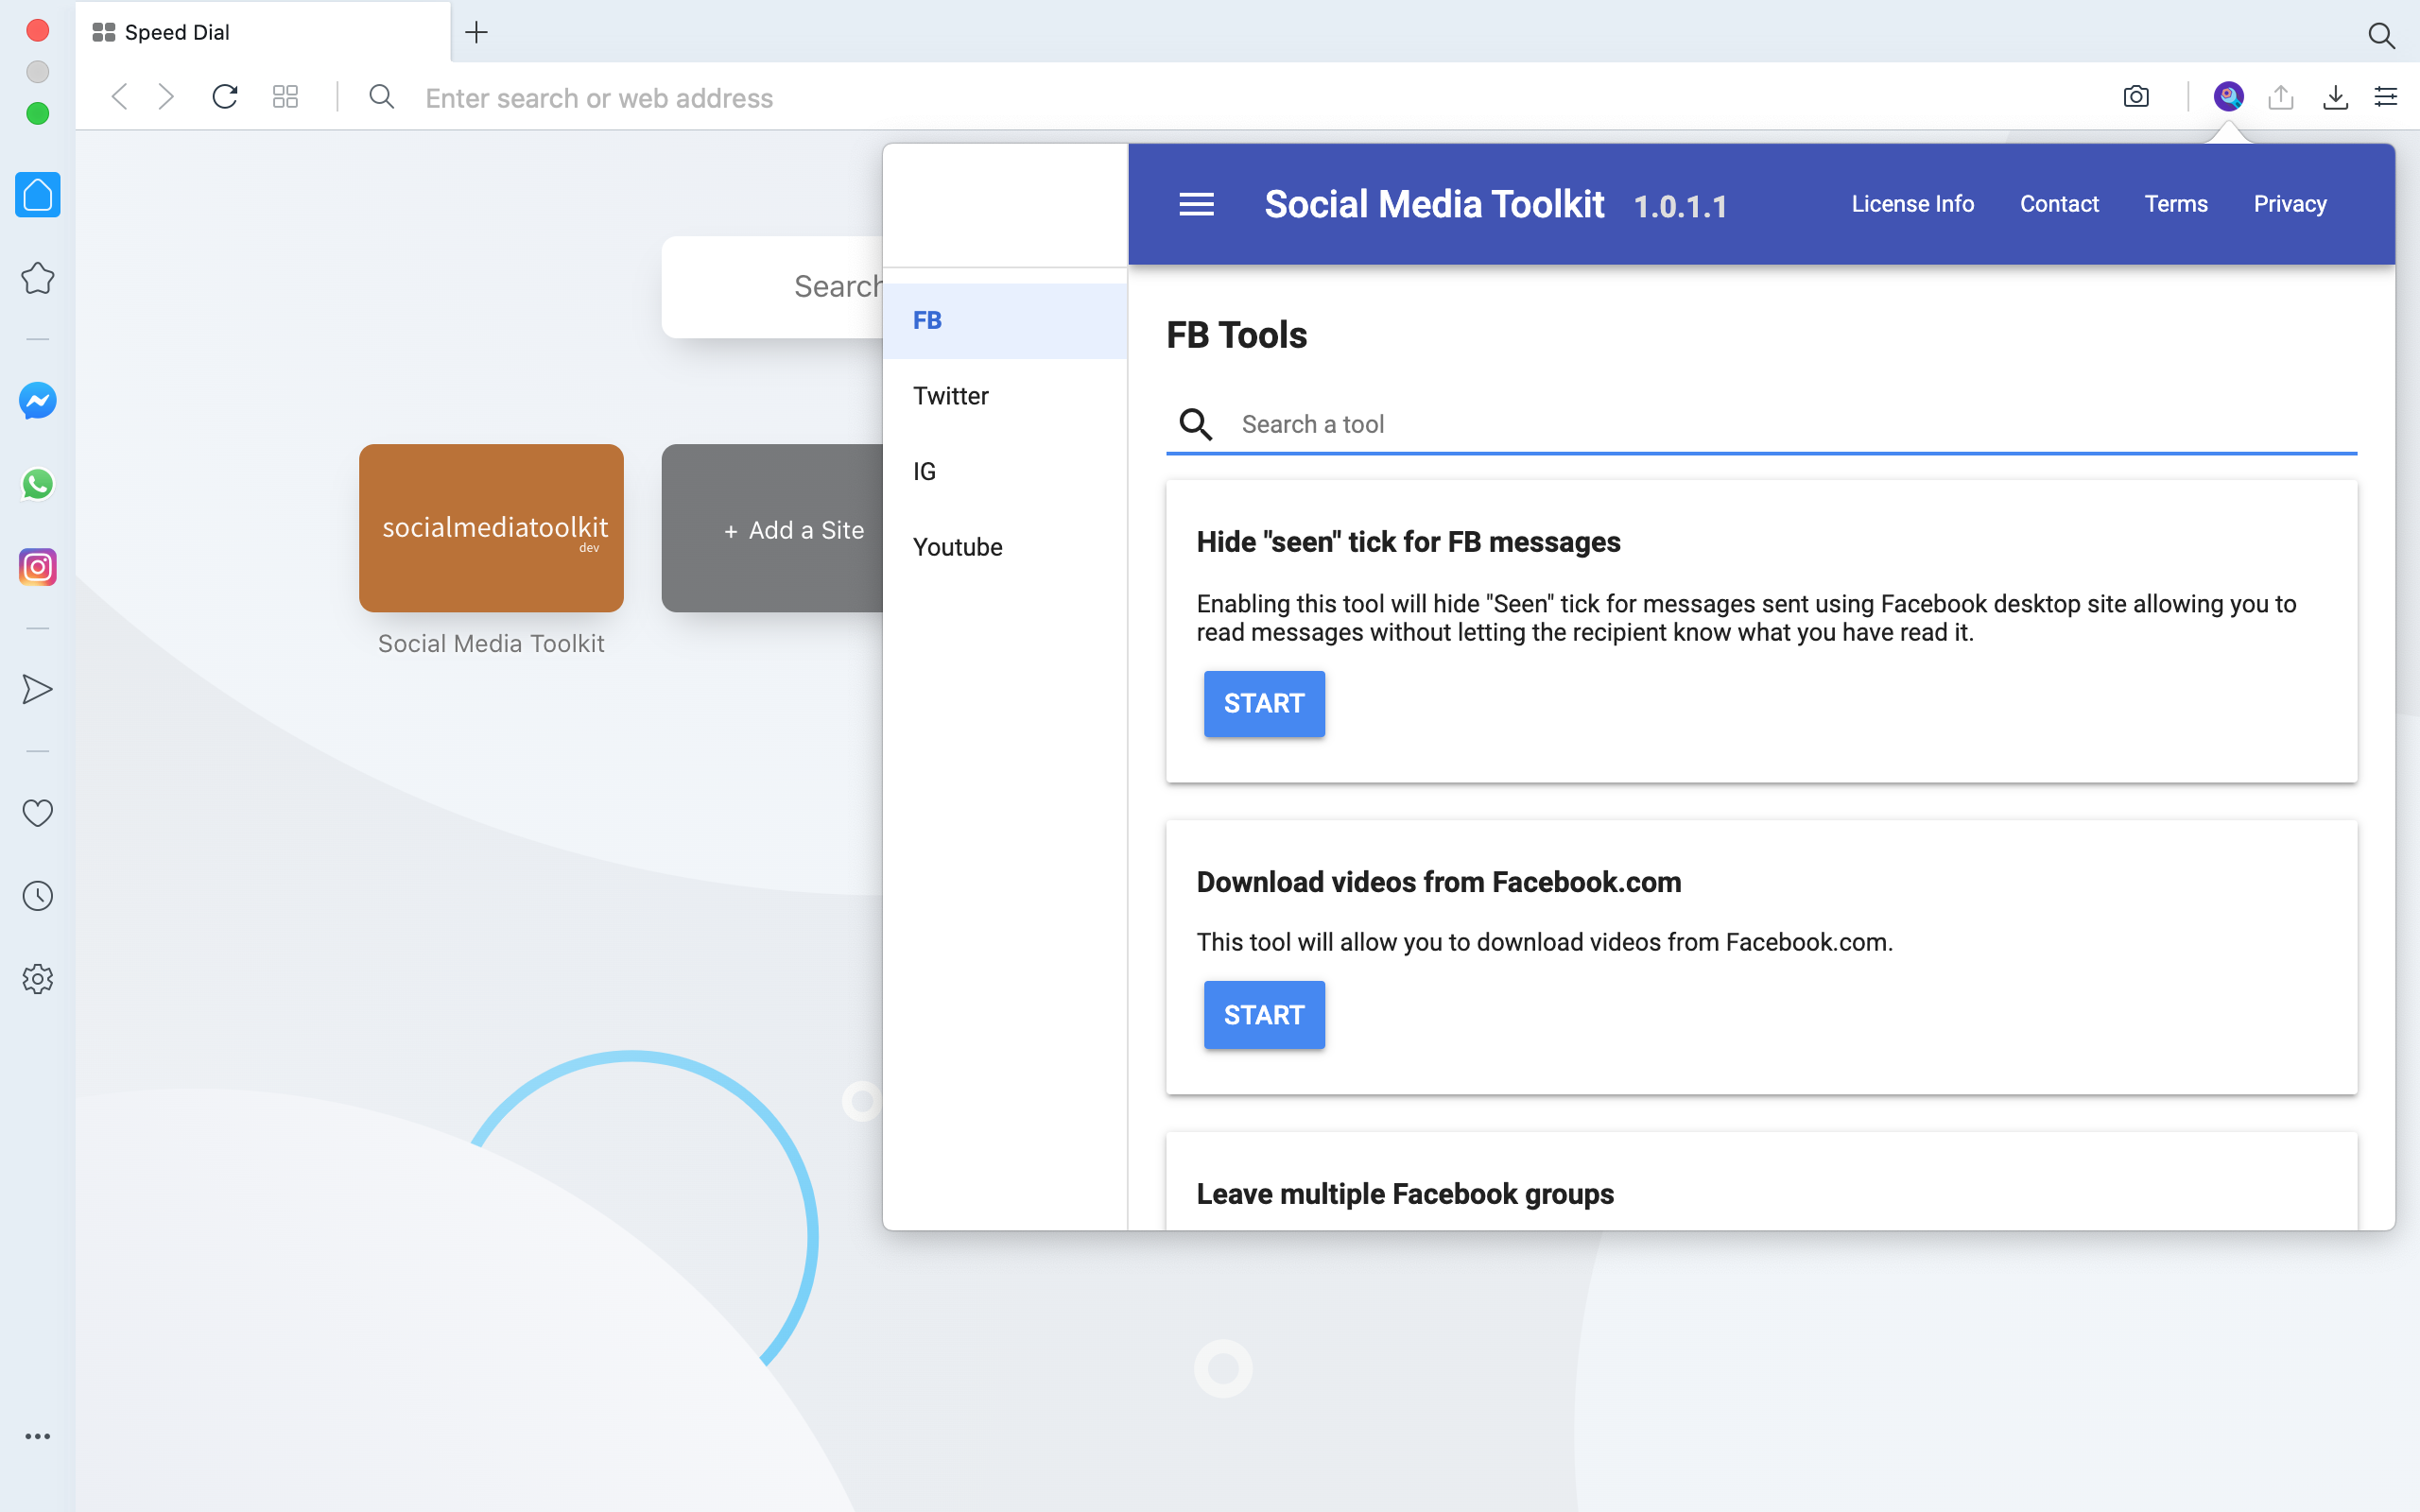Open the Easy Setup sliders icon
The width and height of the screenshot is (2420, 1512).
(x=2386, y=97)
